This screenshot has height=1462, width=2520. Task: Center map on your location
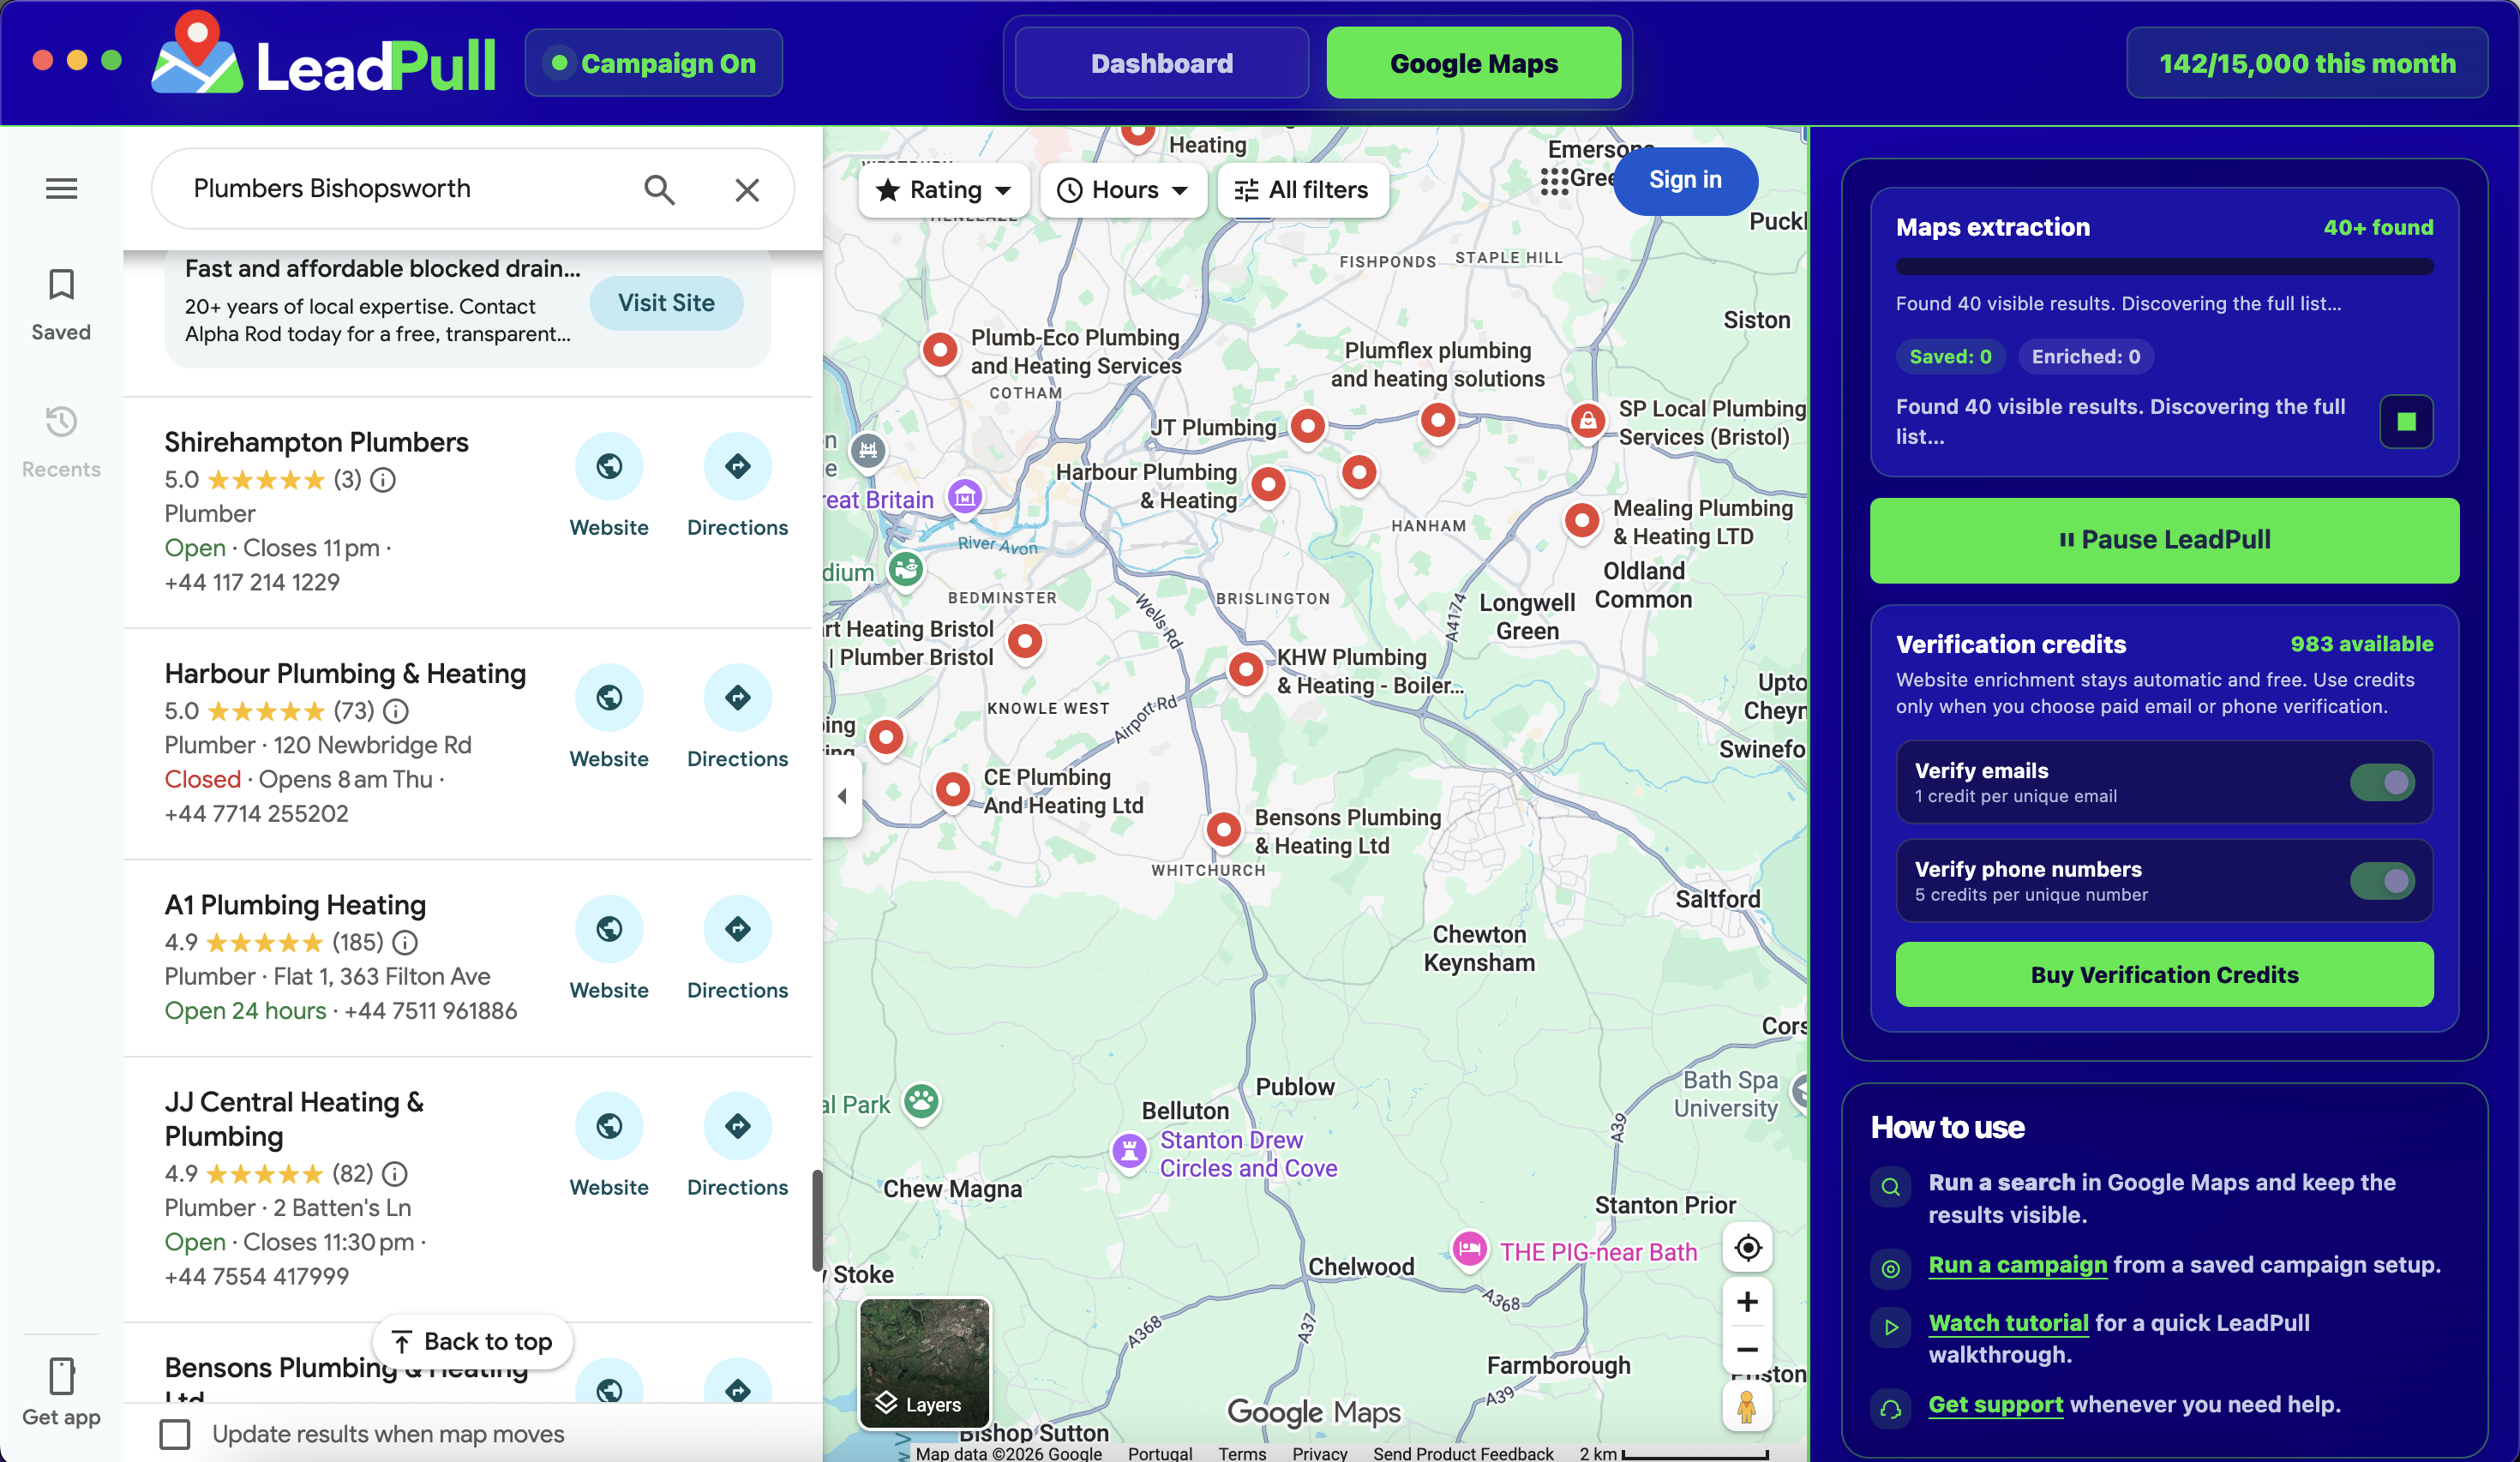1747,1248
